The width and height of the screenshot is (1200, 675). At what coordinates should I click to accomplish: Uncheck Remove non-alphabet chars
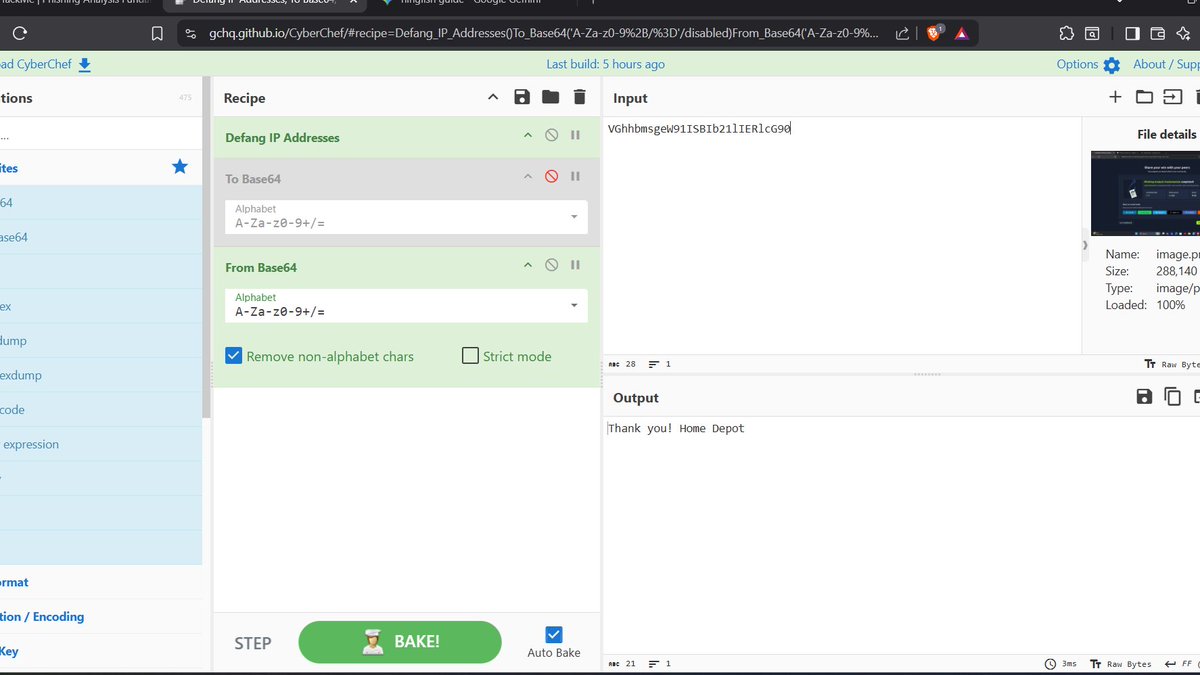click(234, 356)
